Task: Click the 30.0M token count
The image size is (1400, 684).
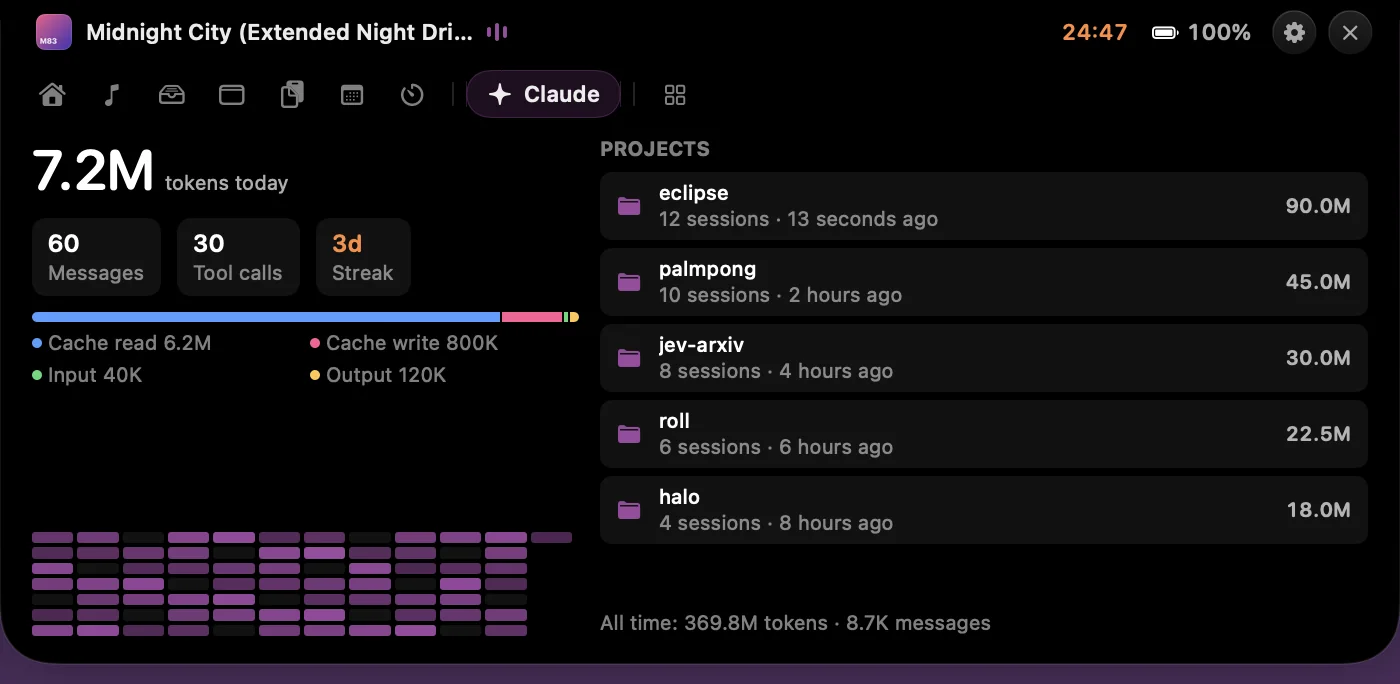Action: [1318, 358]
